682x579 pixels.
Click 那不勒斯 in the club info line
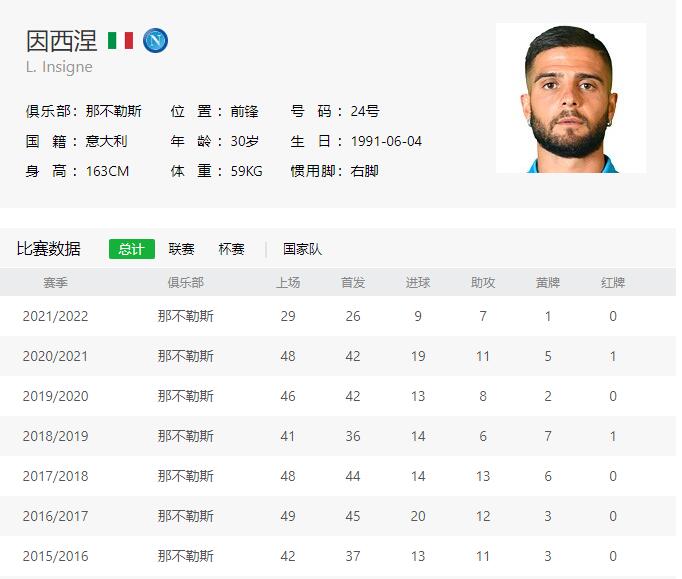click(x=113, y=112)
